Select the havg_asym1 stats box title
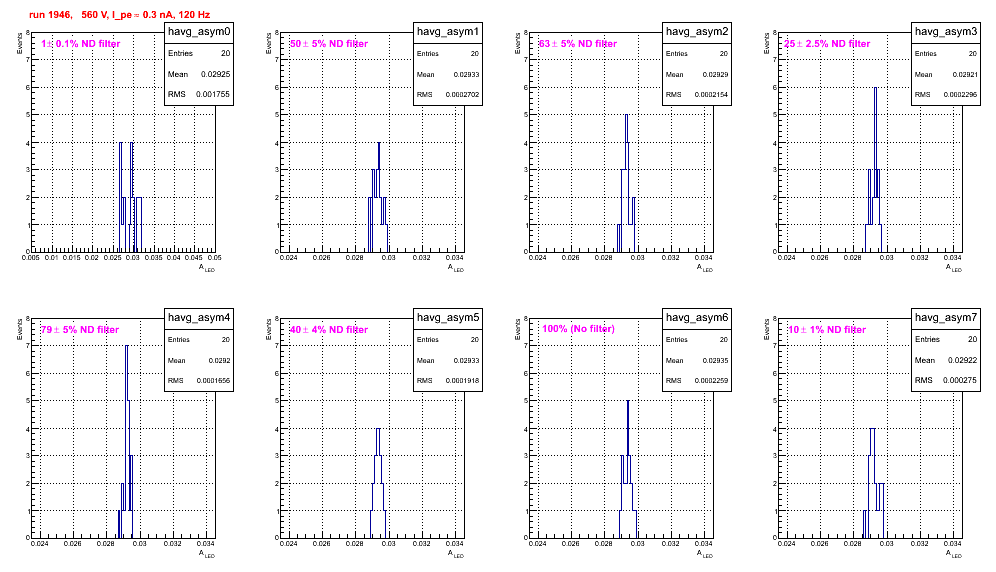 click(x=448, y=31)
